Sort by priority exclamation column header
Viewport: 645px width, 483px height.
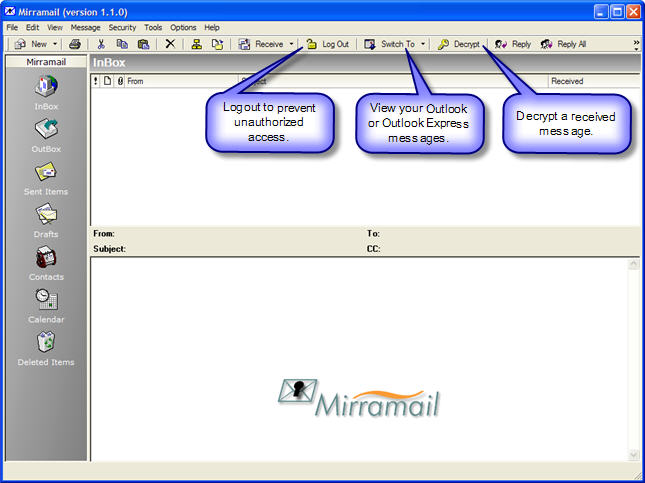(96, 81)
